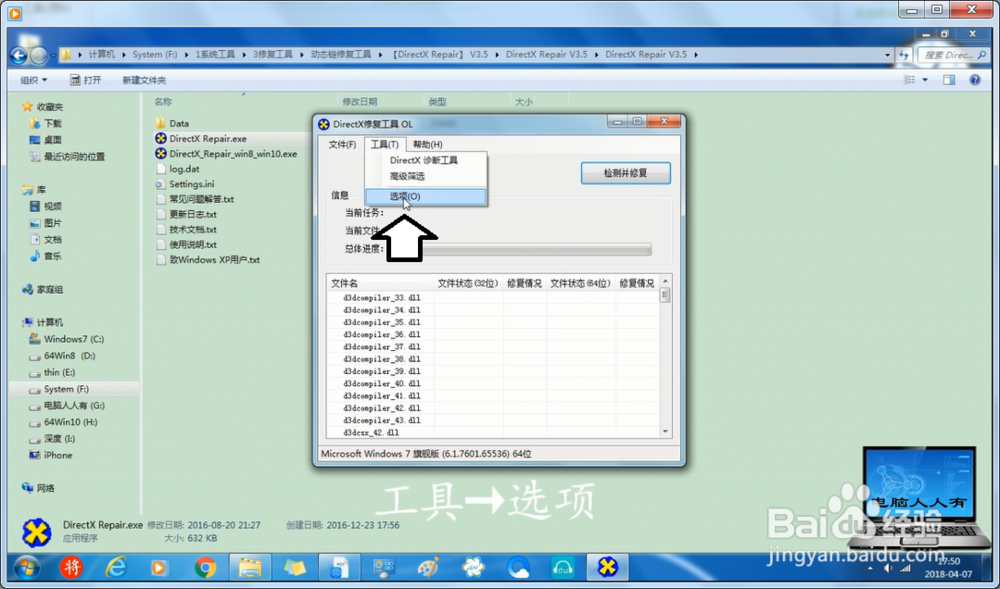Click the 检测并修复 button
Image resolution: width=1000 pixels, height=589 pixels.
coord(626,173)
